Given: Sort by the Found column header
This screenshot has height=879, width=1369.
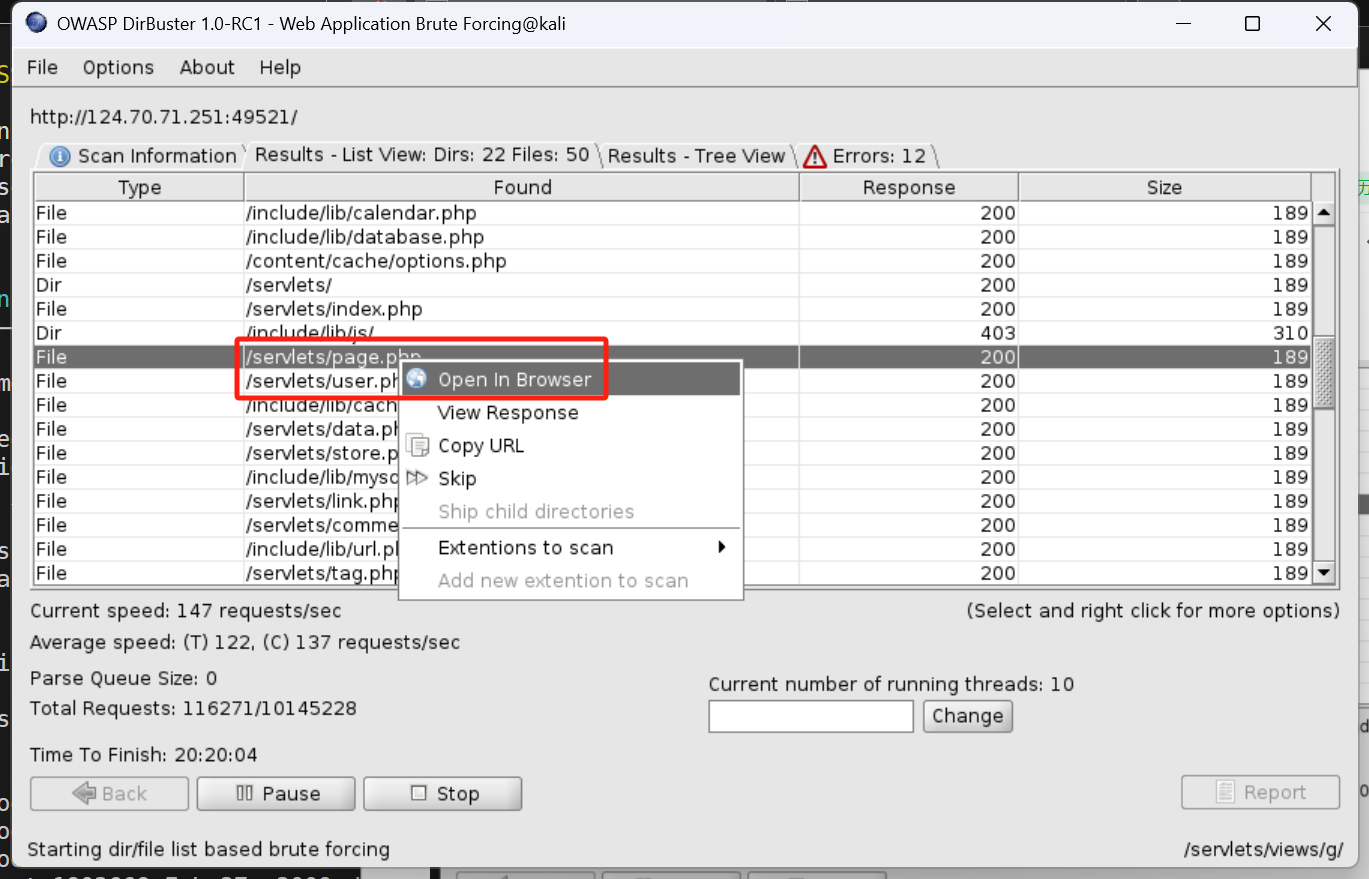Looking at the screenshot, I should 522,187.
